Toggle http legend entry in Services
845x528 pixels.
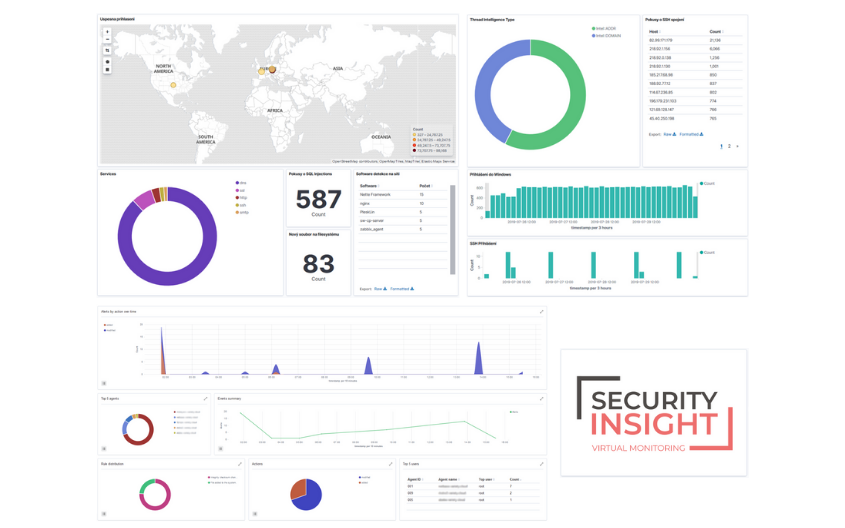241,198
